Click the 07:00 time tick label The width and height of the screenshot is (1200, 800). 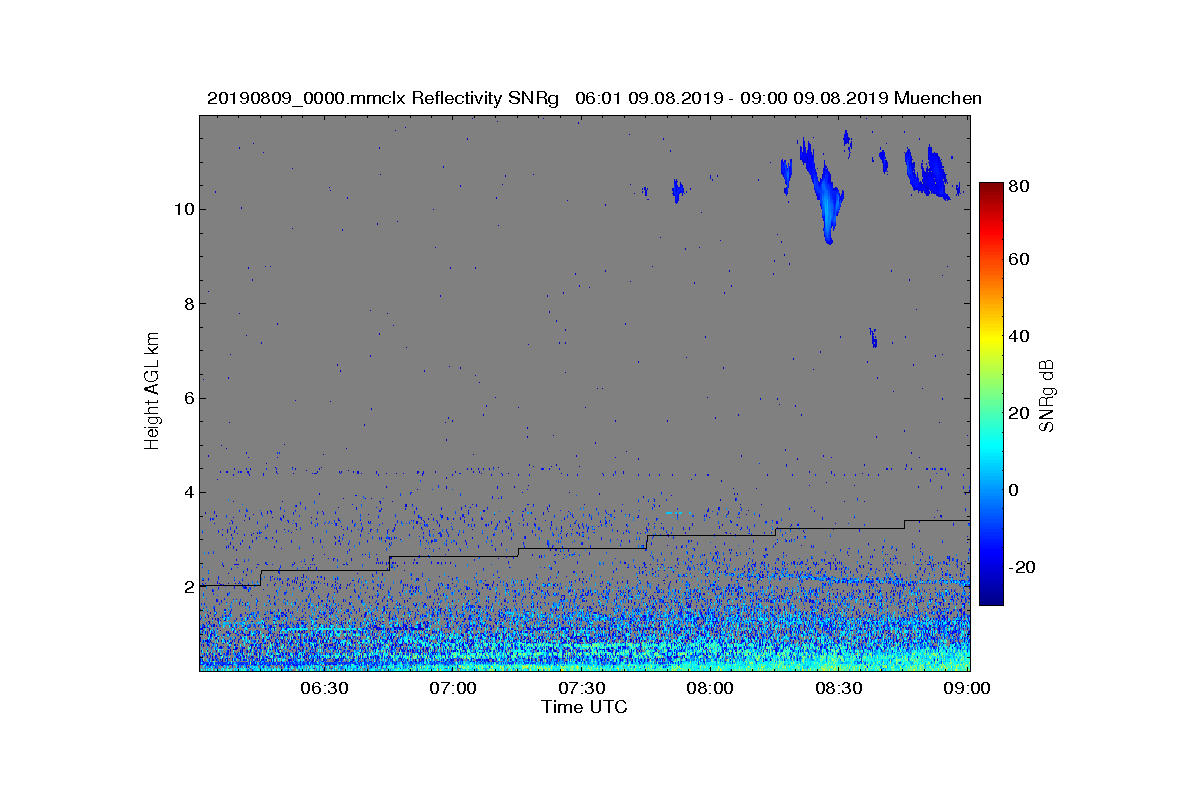452,688
